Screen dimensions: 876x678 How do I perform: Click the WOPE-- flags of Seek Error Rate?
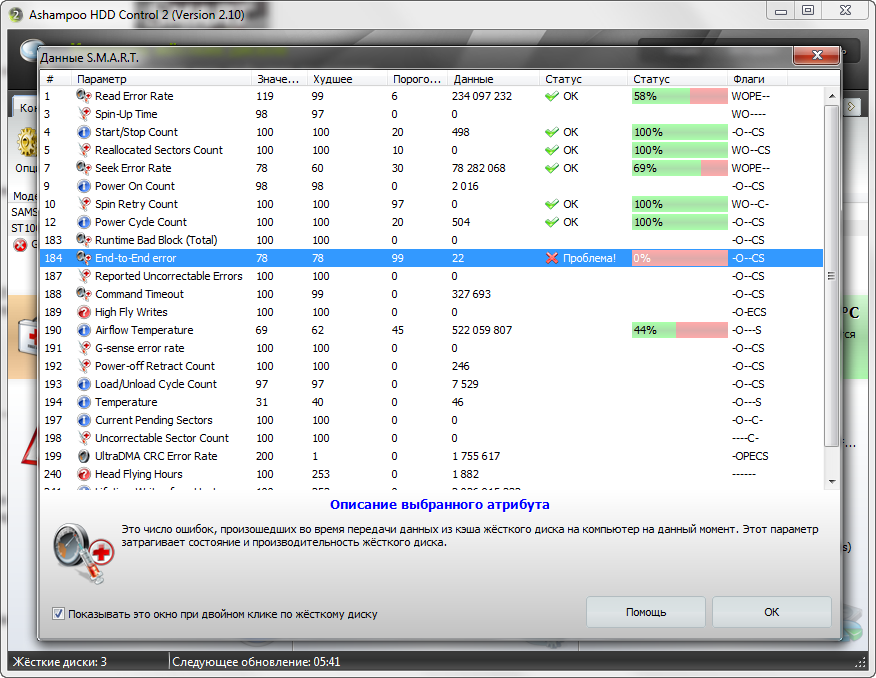pos(750,168)
